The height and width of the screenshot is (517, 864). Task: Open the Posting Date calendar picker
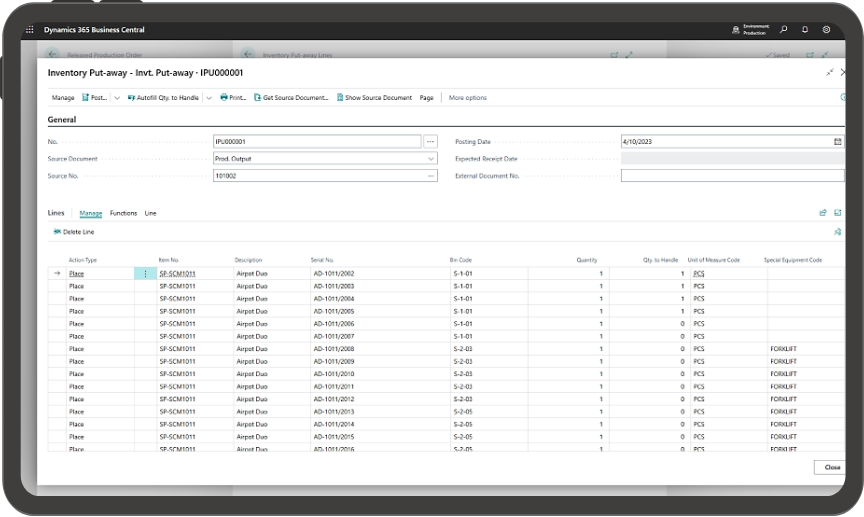pyautogui.click(x=838, y=142)
